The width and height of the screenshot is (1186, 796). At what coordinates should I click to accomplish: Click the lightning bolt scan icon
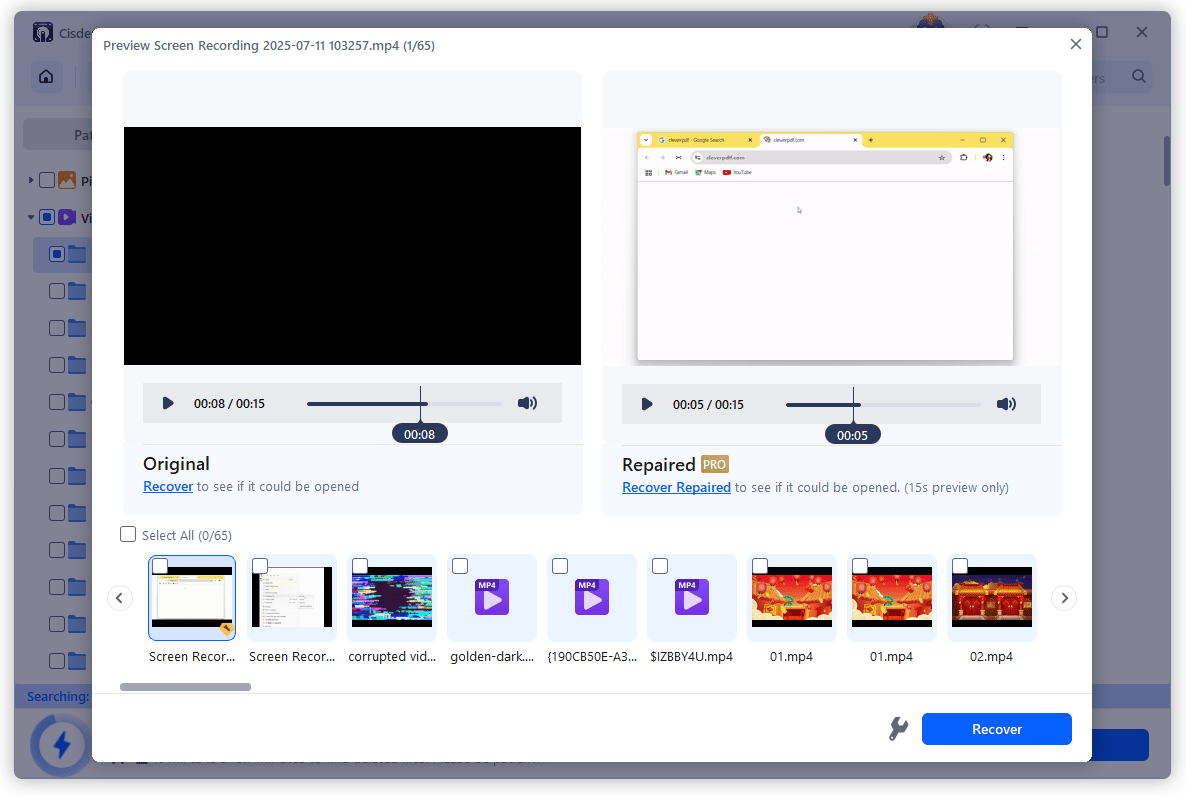[x=60, y=745]
